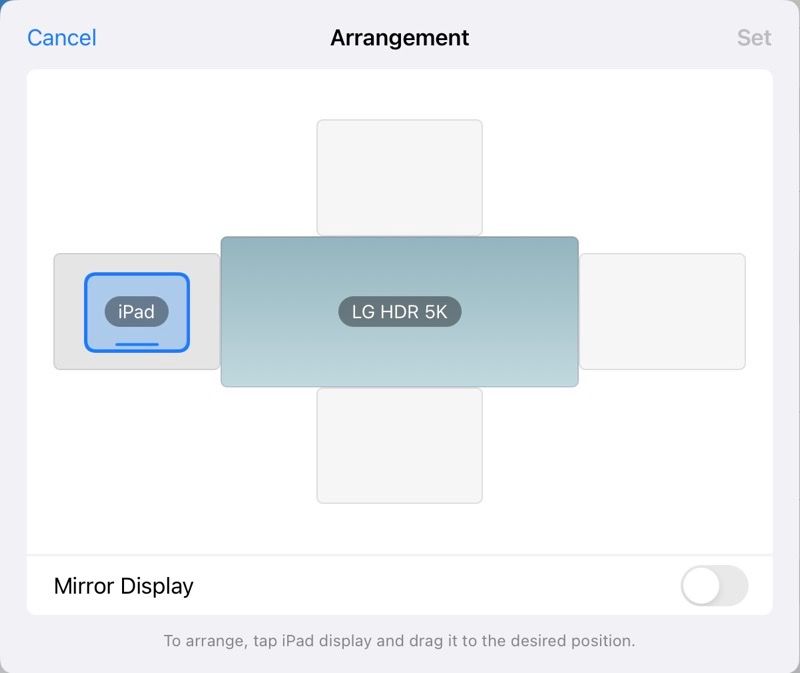The image size is (800, 673).
Task: Tap the Cancel button
Action: click(x=62, y=38)
